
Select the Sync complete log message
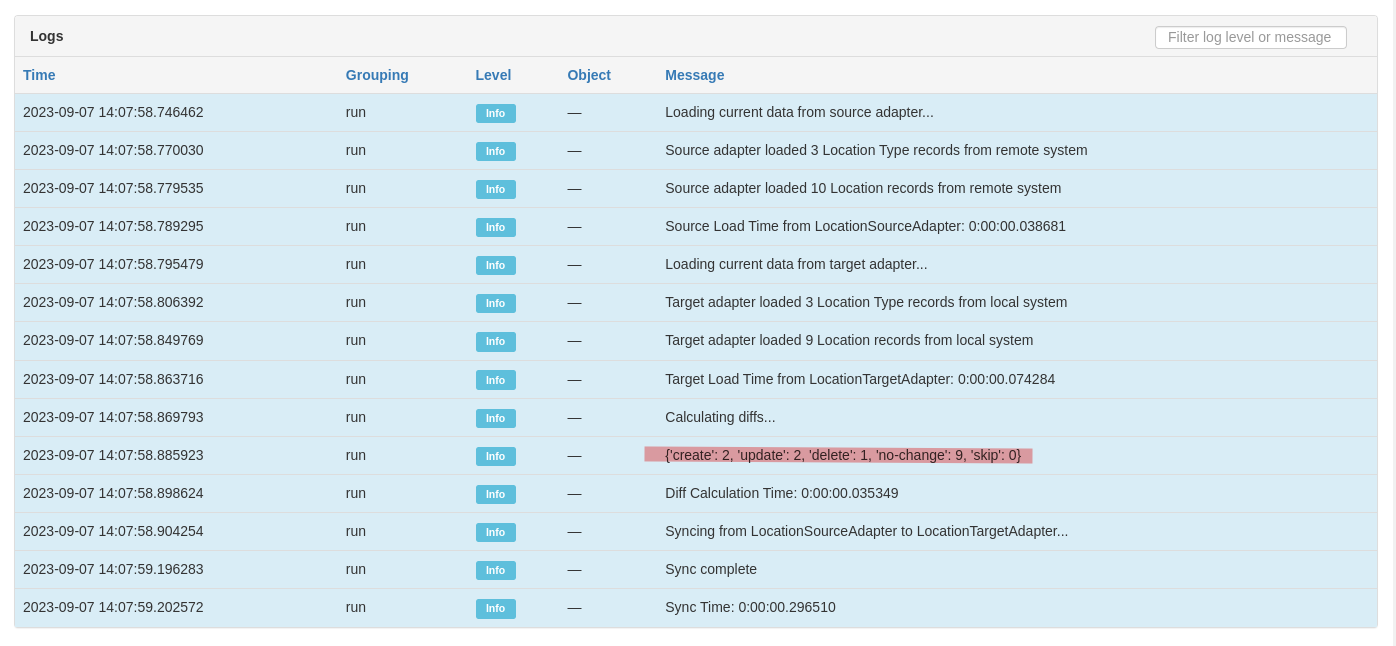tap(711, 569)
